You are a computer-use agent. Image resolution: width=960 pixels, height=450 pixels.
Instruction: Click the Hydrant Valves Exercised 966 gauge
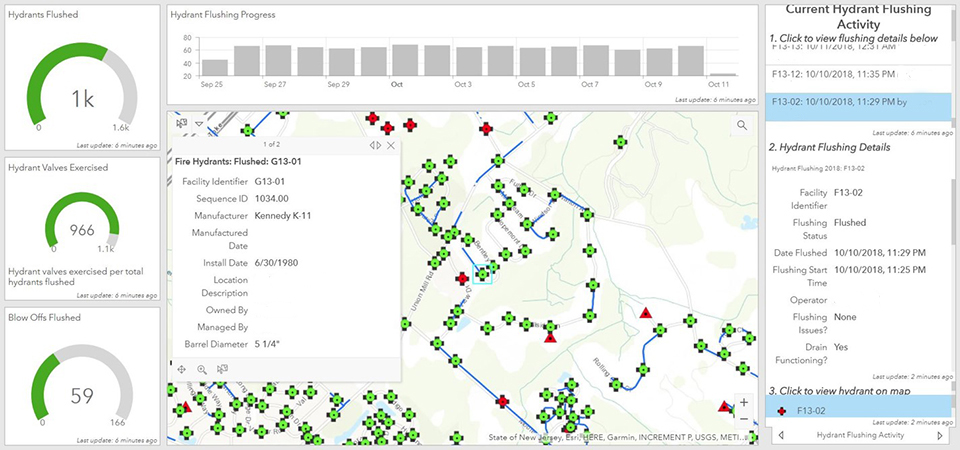point(82,221)
